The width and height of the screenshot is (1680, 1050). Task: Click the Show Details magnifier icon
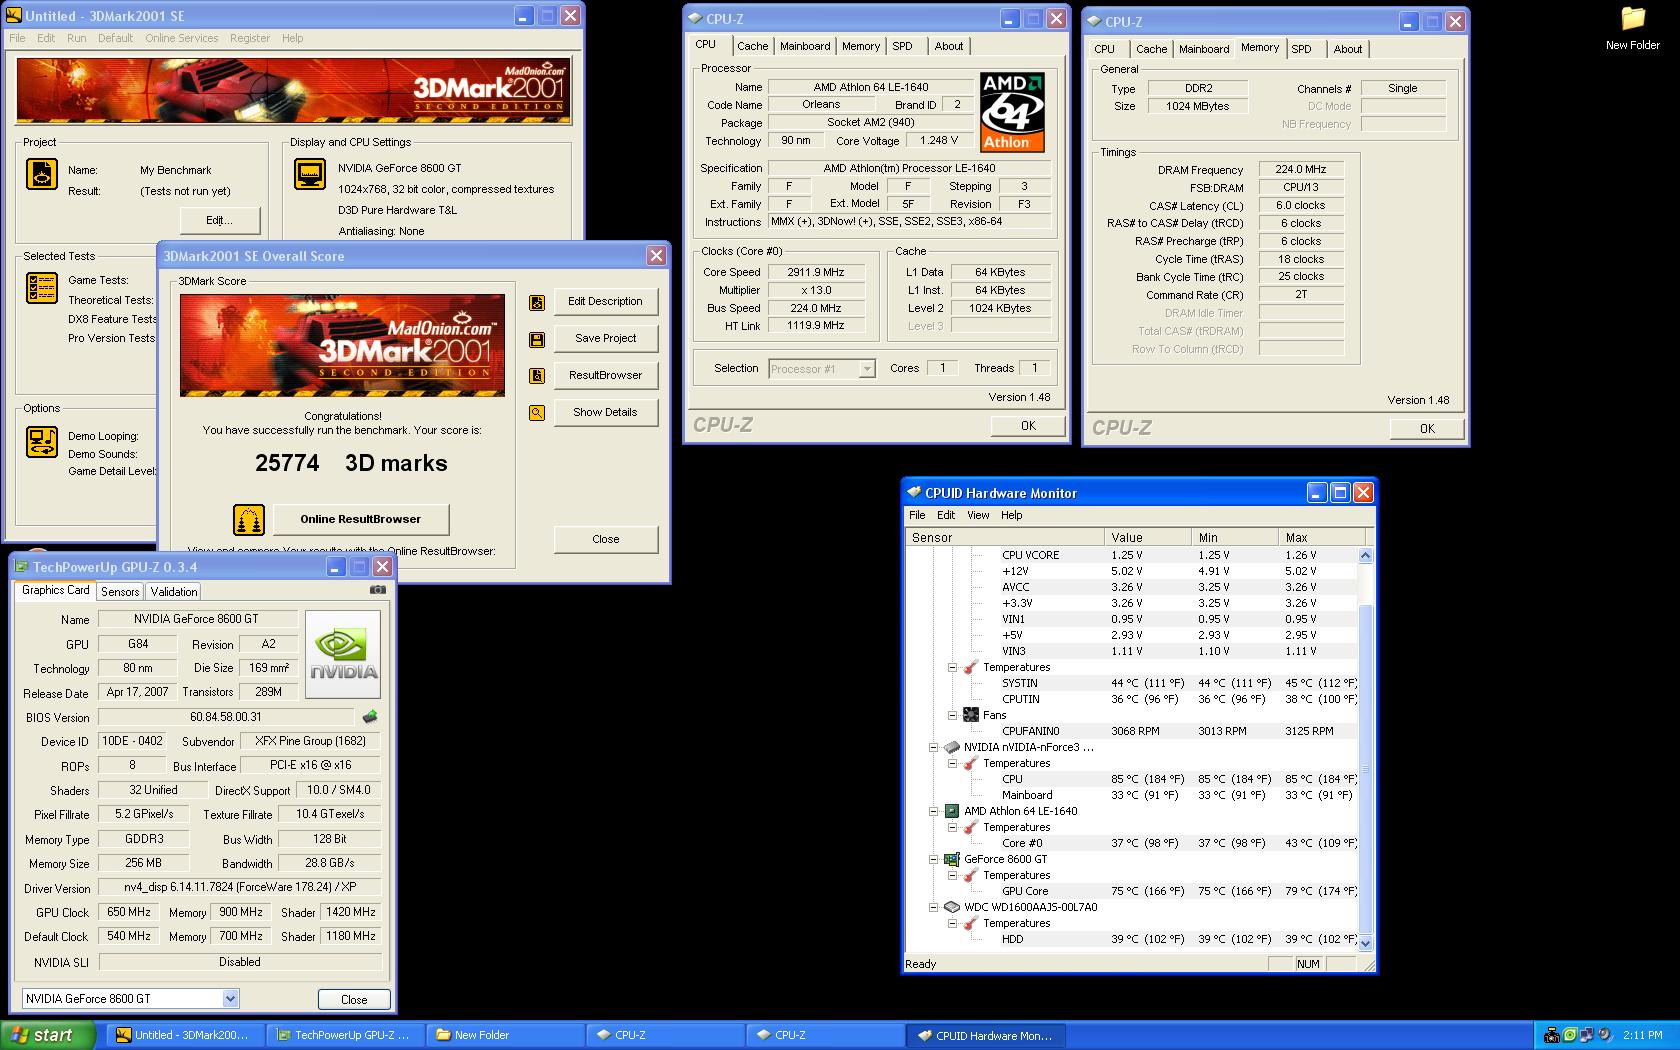[537, 413]
